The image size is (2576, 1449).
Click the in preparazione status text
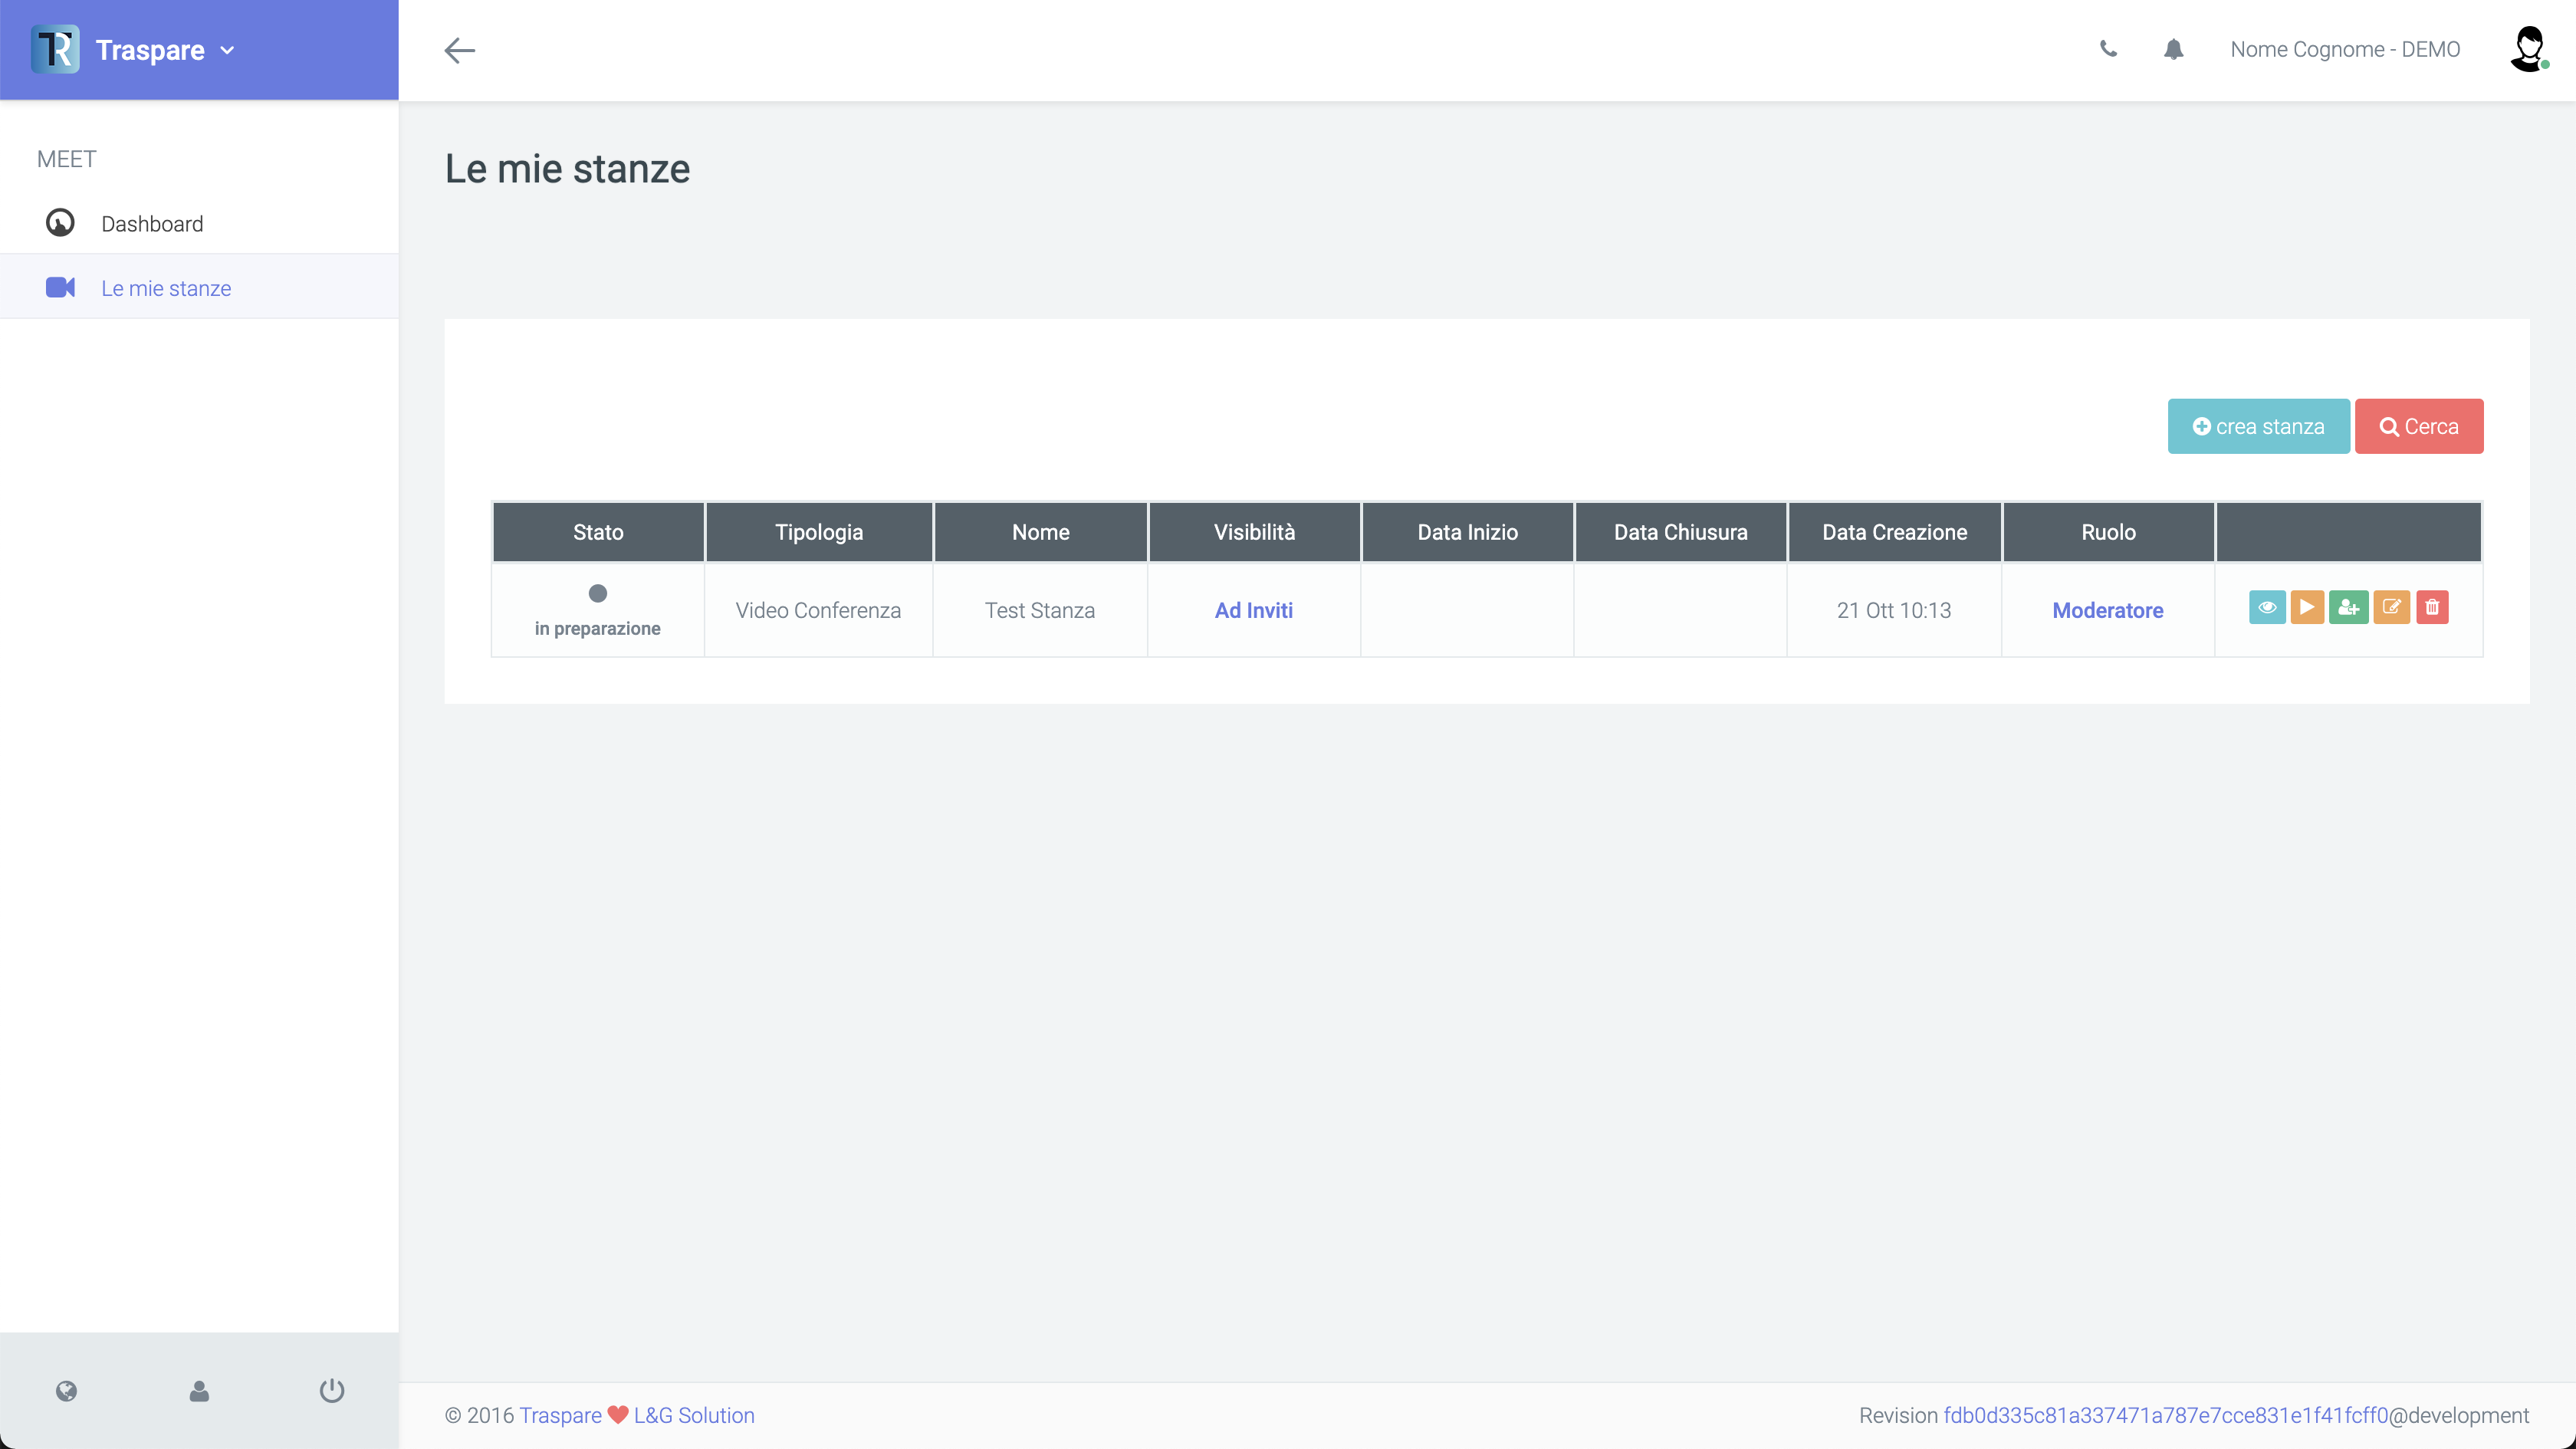point(597,628)
